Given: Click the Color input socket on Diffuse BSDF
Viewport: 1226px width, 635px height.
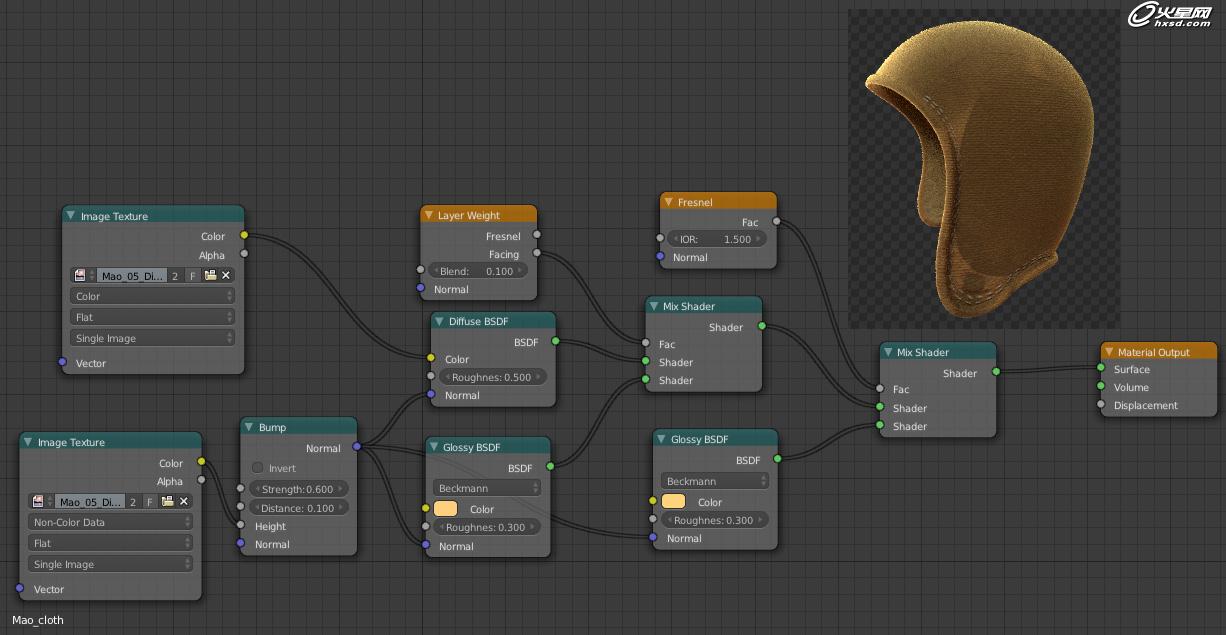Looking at the screenshot, I should tap(431, 358).
